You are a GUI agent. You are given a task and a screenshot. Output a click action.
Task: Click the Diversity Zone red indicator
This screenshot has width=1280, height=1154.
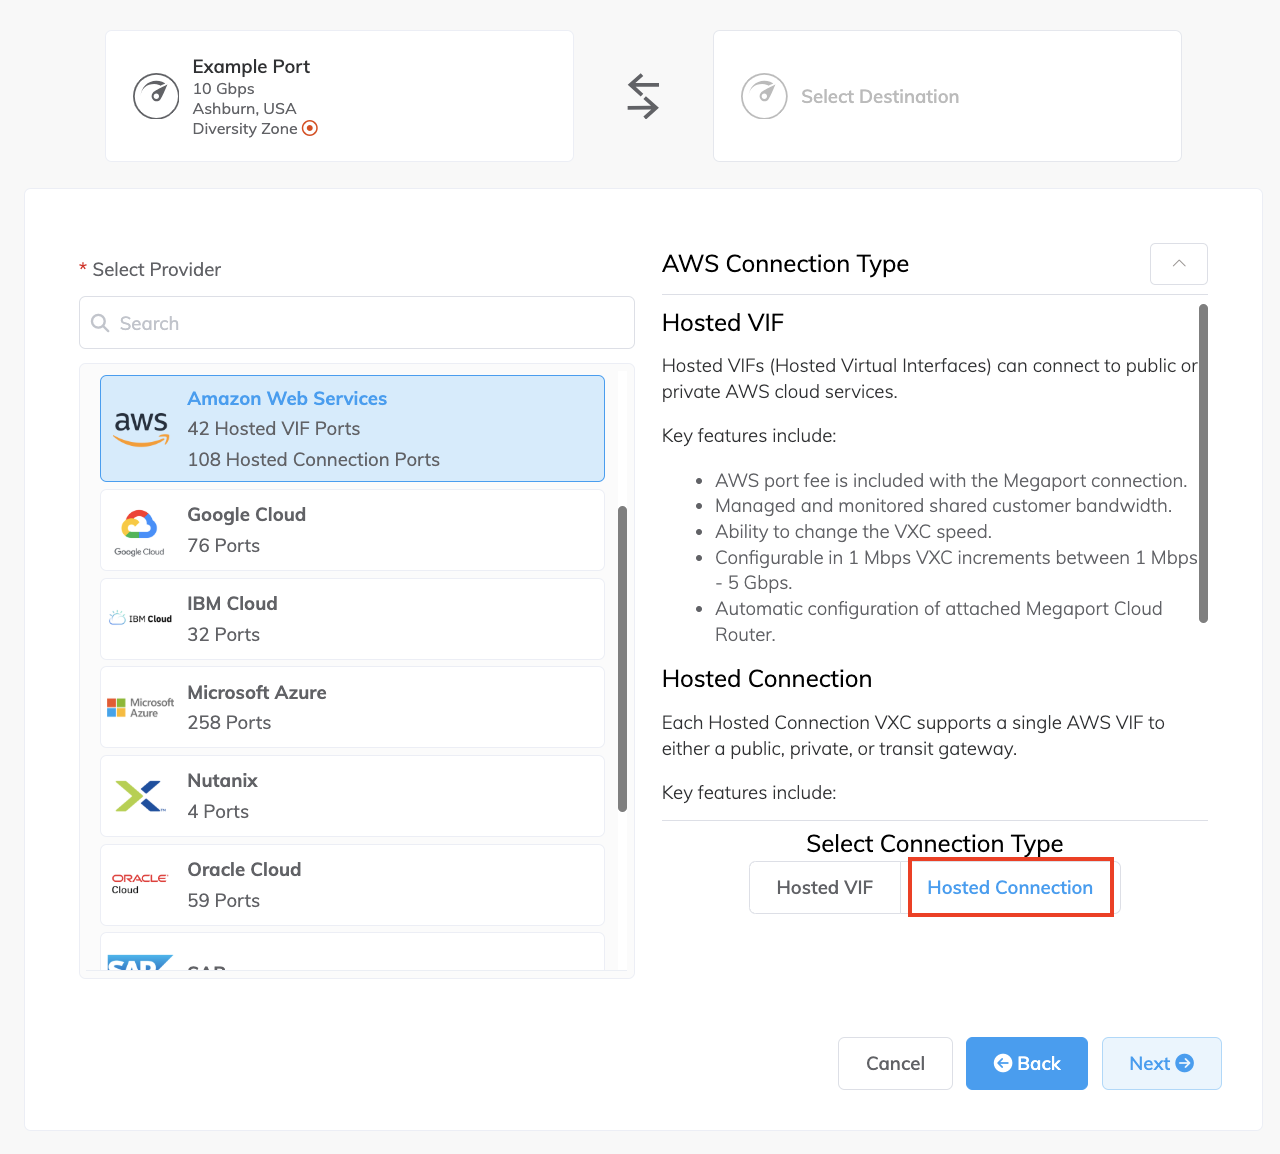309,128
